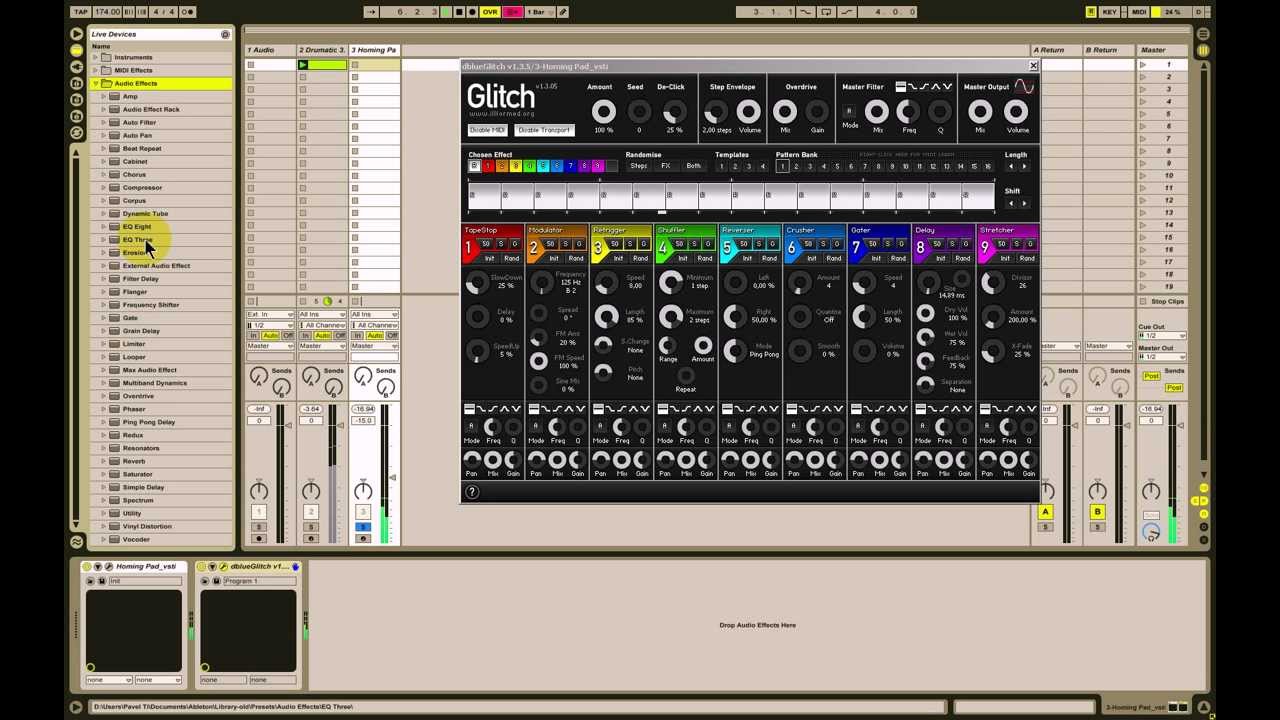Click Randomise Steps button
This screenshot has height=720, width=1280.
[x=638, y=166]
